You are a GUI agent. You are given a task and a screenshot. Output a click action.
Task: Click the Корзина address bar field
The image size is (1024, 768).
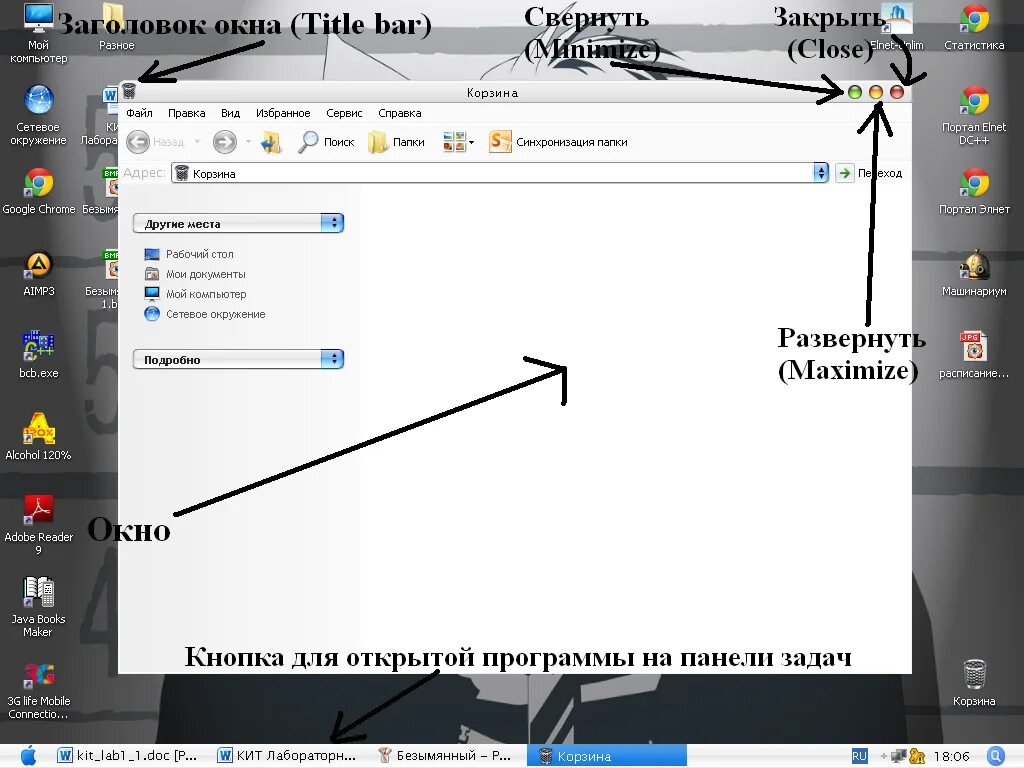[x=493, y=173]
